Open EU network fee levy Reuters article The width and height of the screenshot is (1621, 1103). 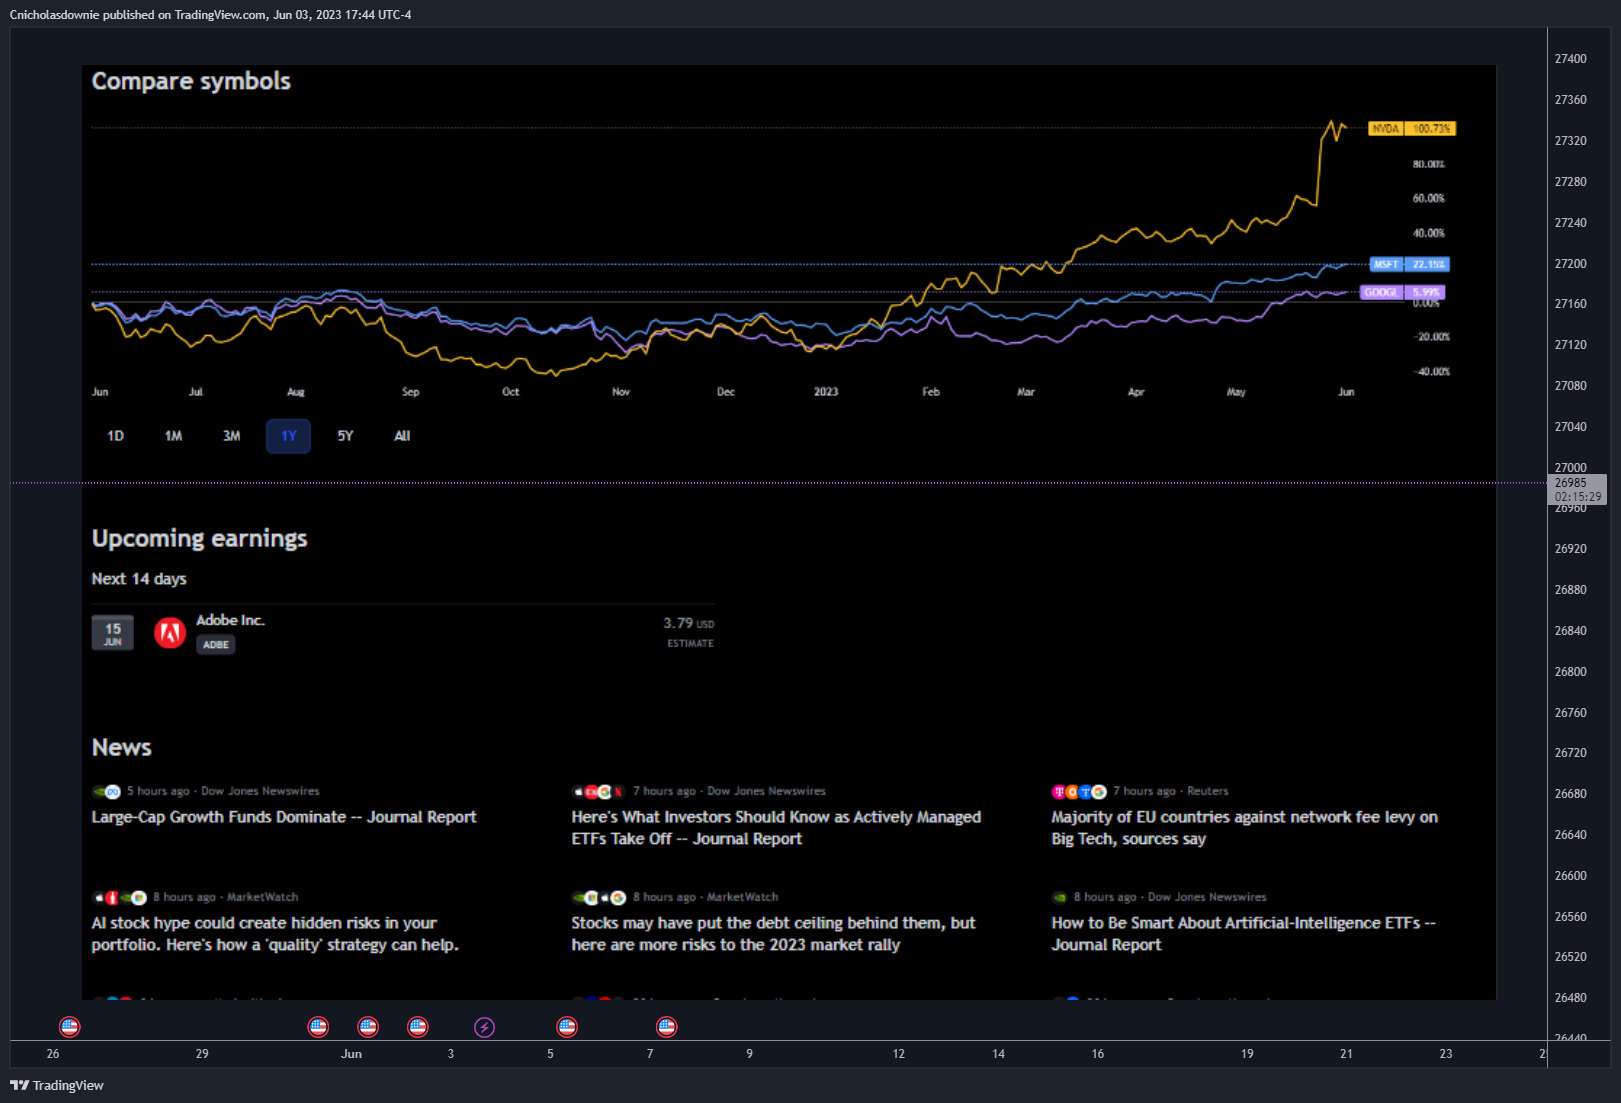point(1244,828)
